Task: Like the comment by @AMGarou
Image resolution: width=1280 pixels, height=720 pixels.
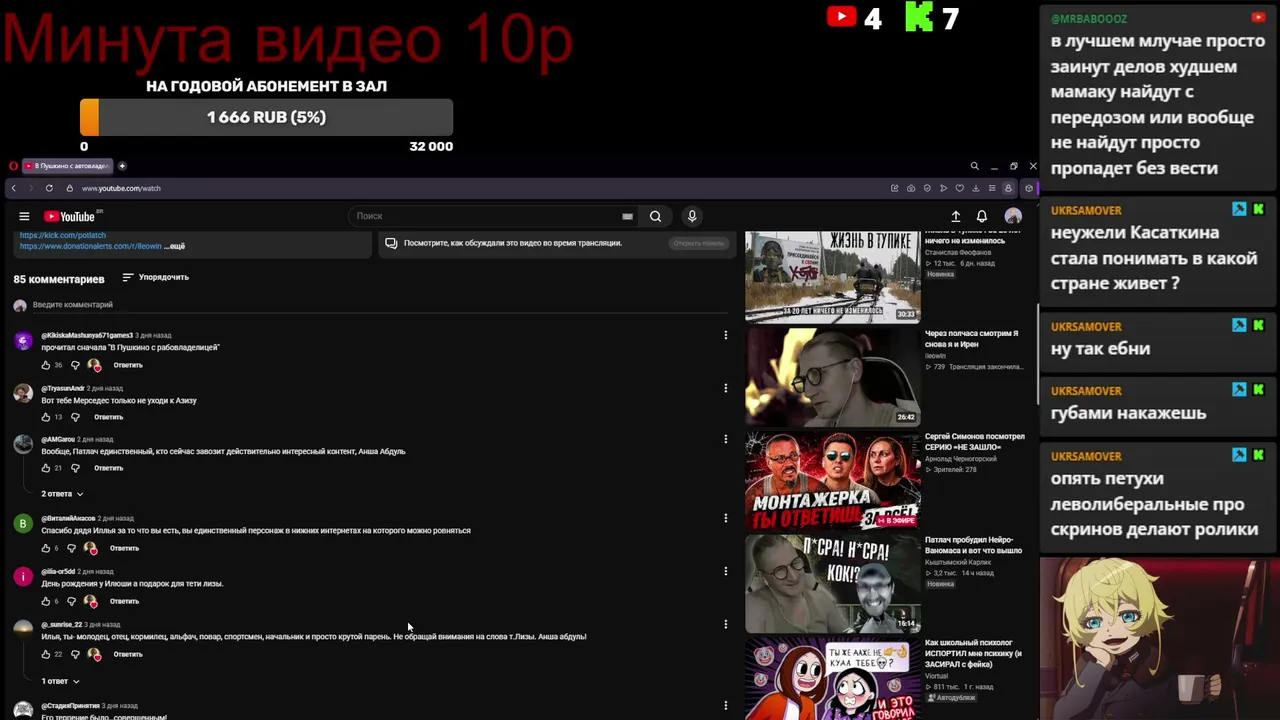Action: [x=45, y=468]
